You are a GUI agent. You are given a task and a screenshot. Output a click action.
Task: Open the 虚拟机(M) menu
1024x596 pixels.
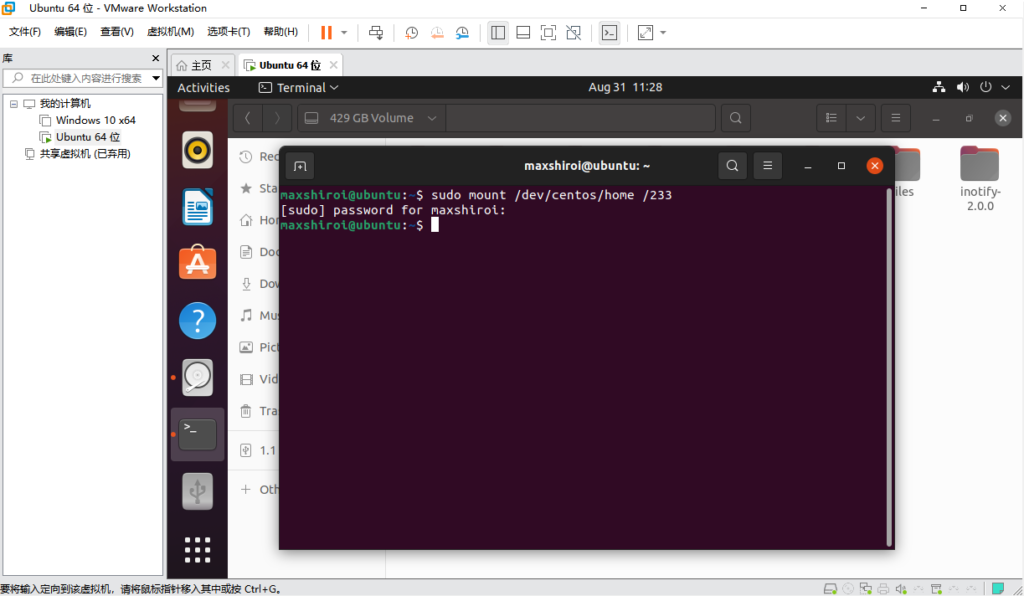tap(170, 32)
